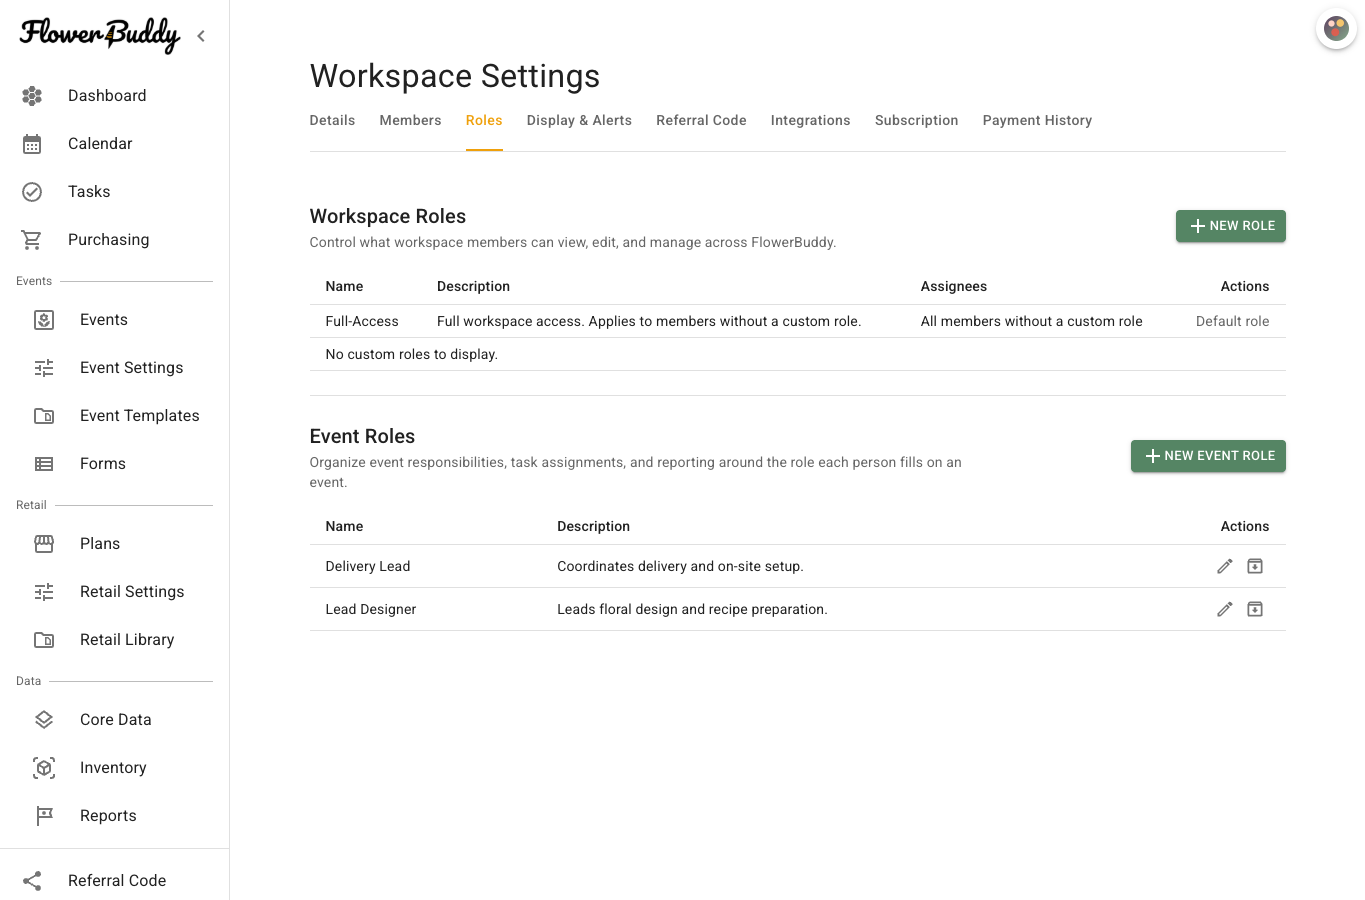1365x900 pixels.
Task: Open the Event Settings sliders icon
Action: click(x=44, y=368)
